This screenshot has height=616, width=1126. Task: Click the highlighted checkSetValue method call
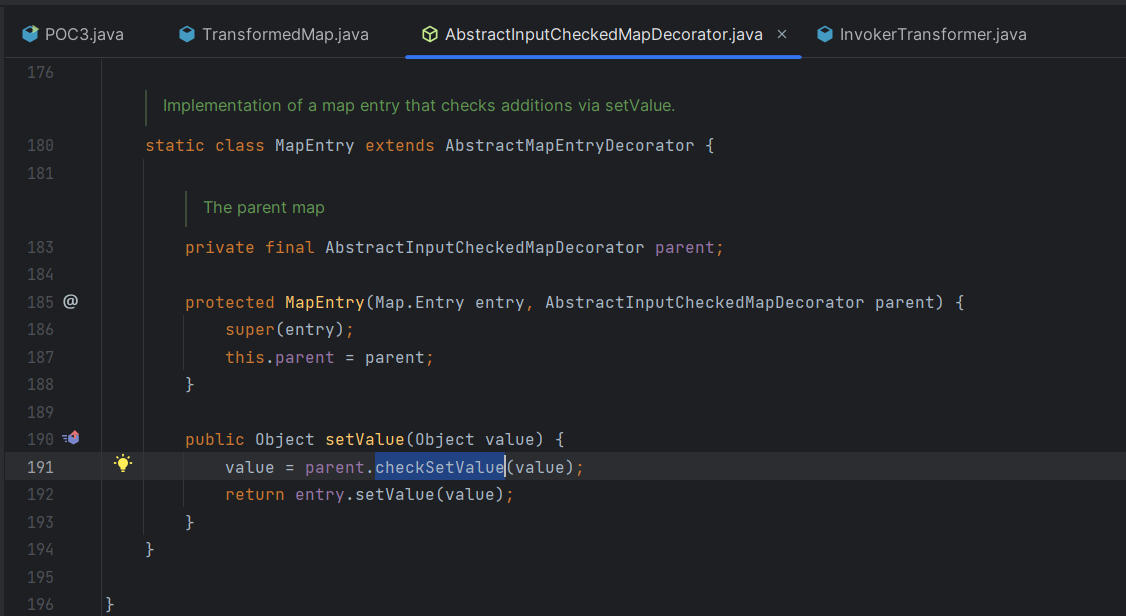[x=439, y=467]
